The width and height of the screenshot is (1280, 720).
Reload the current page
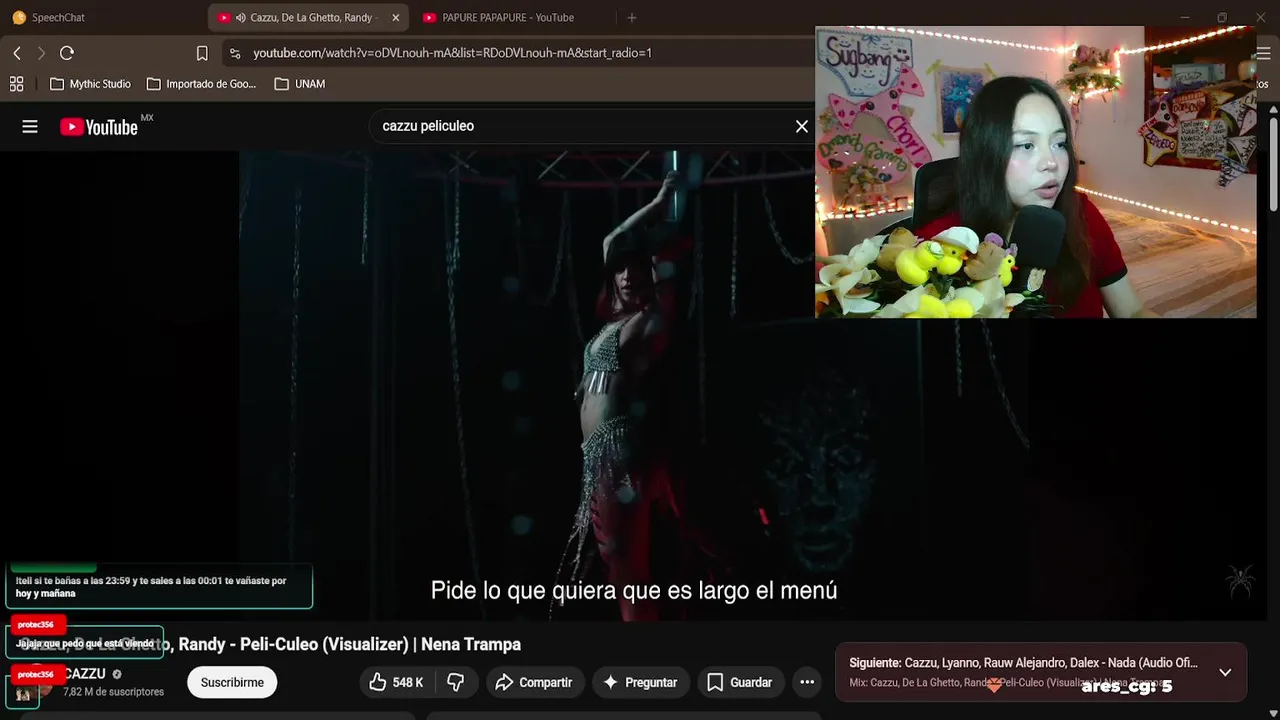coord(67,53)
